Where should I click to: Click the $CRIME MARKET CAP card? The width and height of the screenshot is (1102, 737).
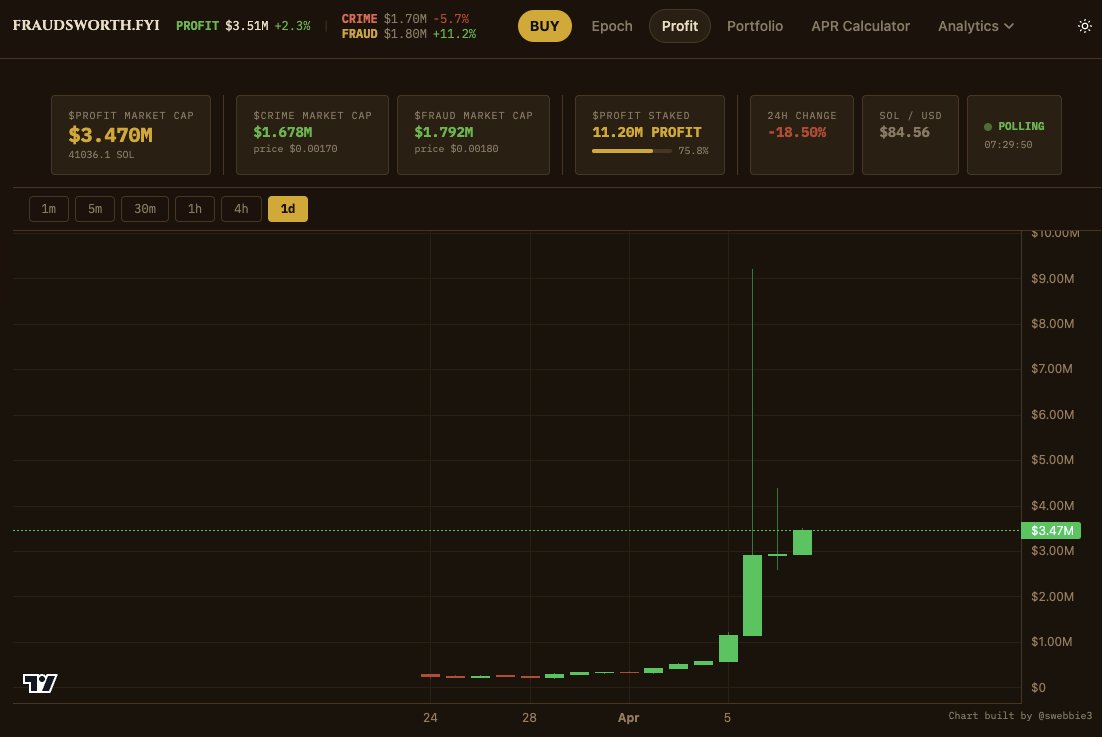(x=312, y=135)
